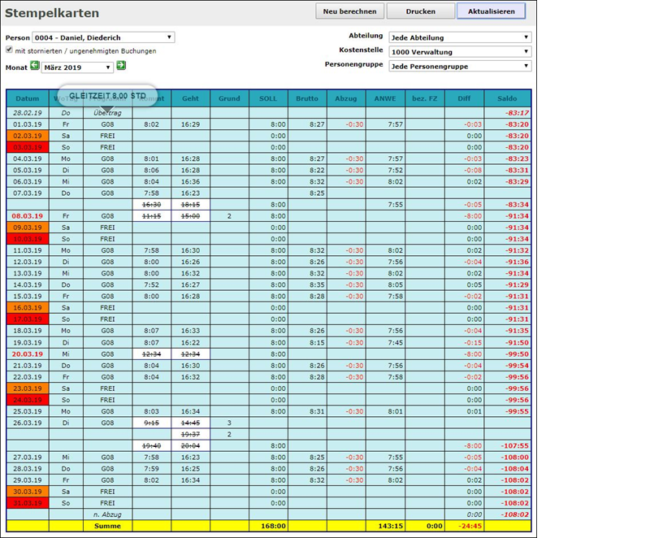The width and height of the screenshot is (650, 538).
Task: Select the 08.03.19 date cell
Action: 27,216
